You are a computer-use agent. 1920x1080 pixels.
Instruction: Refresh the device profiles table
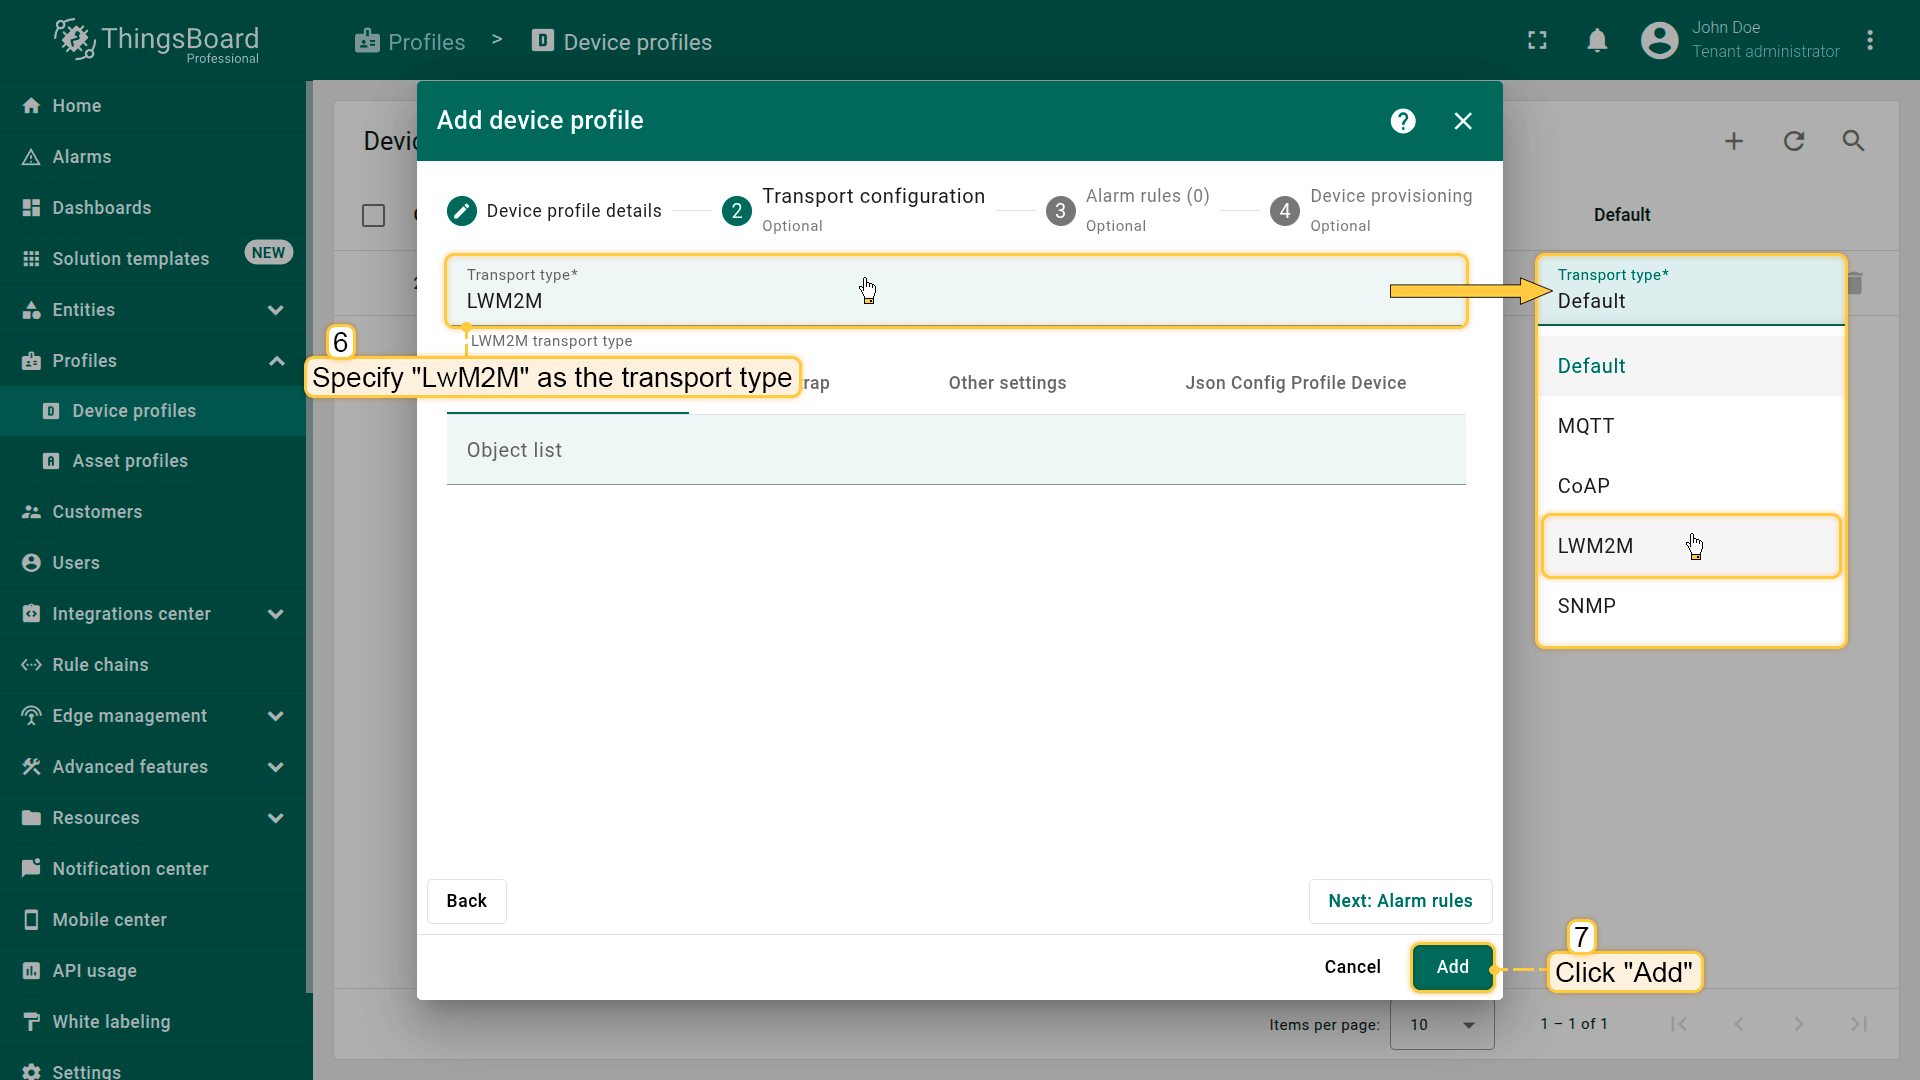point(1794,141)
